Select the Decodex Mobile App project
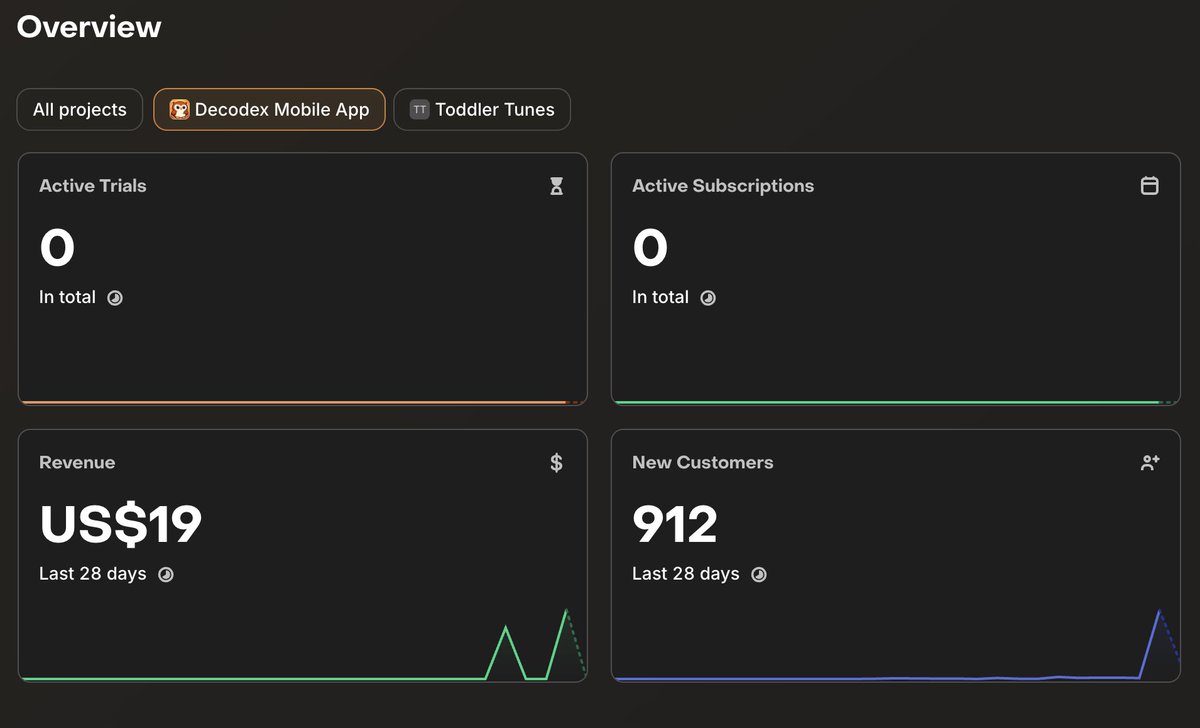1200x728 pixels. pyautogui.click(x=269, y=110)
